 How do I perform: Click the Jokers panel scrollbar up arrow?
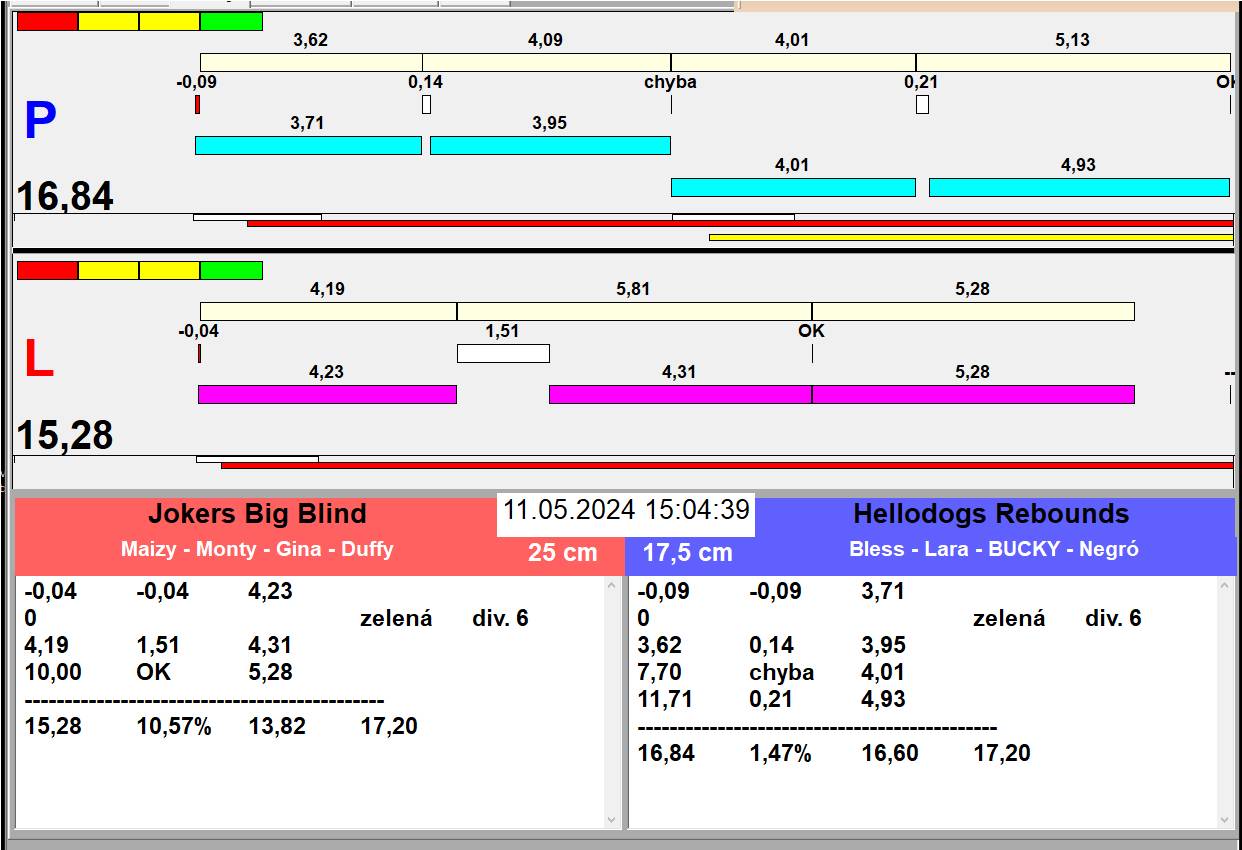tap(612, 586)
